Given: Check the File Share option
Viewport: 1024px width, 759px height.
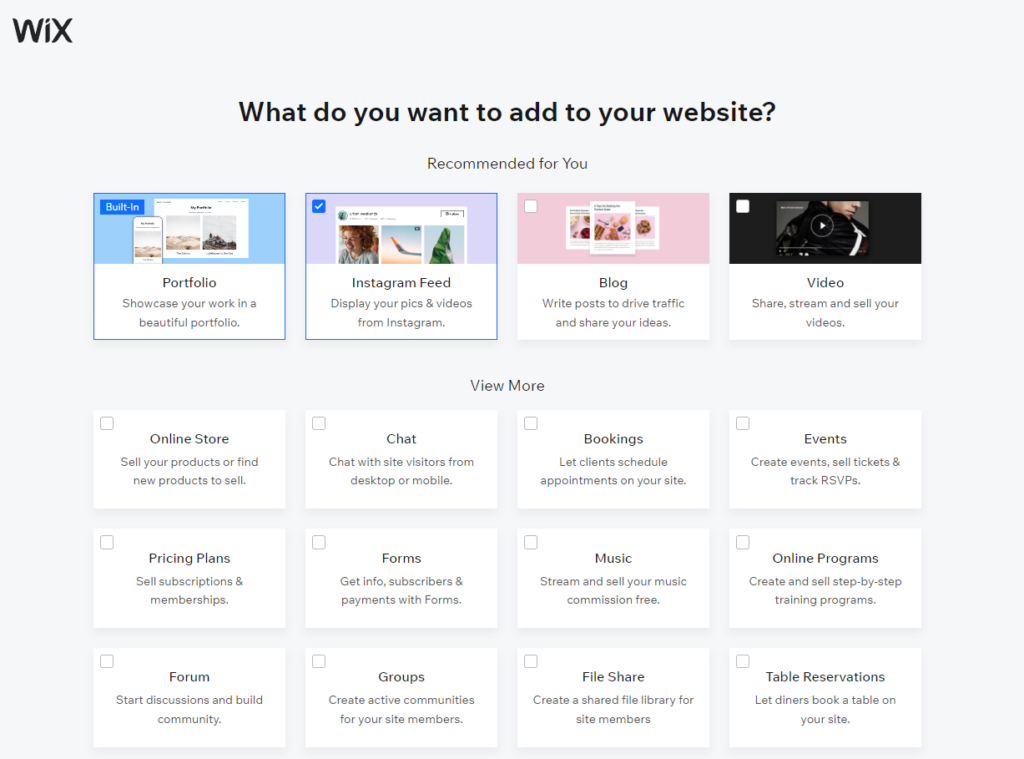Looking at the screenshot, I should (531, 661).
